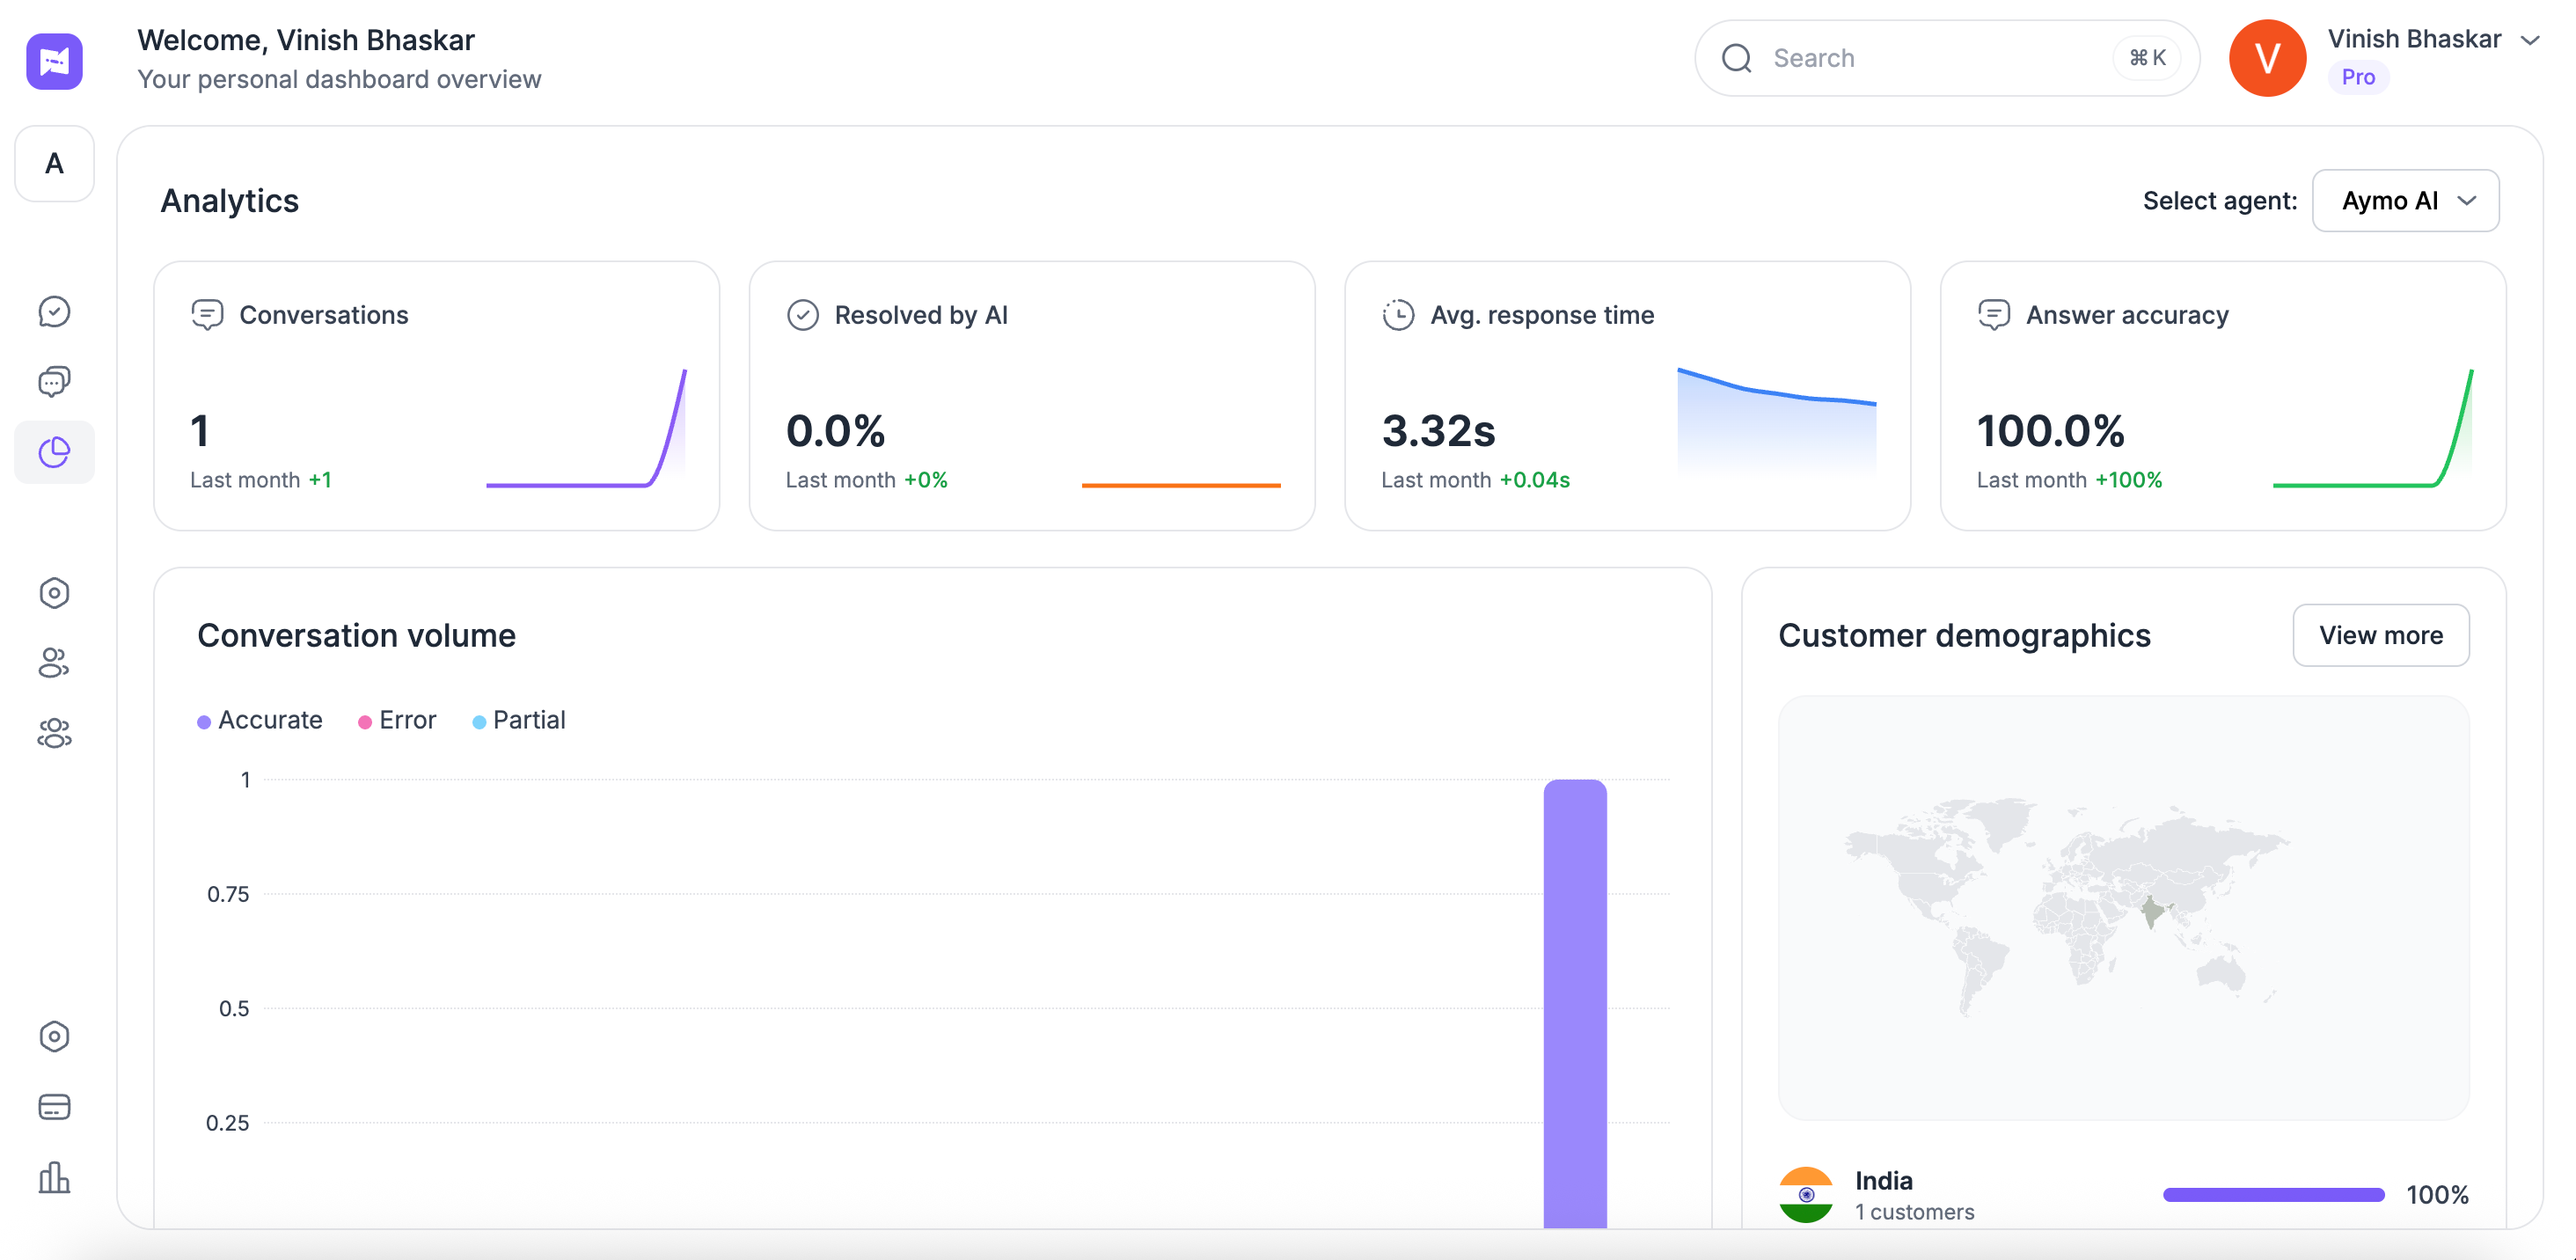Viewport: 2576px width, 1260px height.
Task: Open the two-person contacts sidebar icon
Action: 54,663
